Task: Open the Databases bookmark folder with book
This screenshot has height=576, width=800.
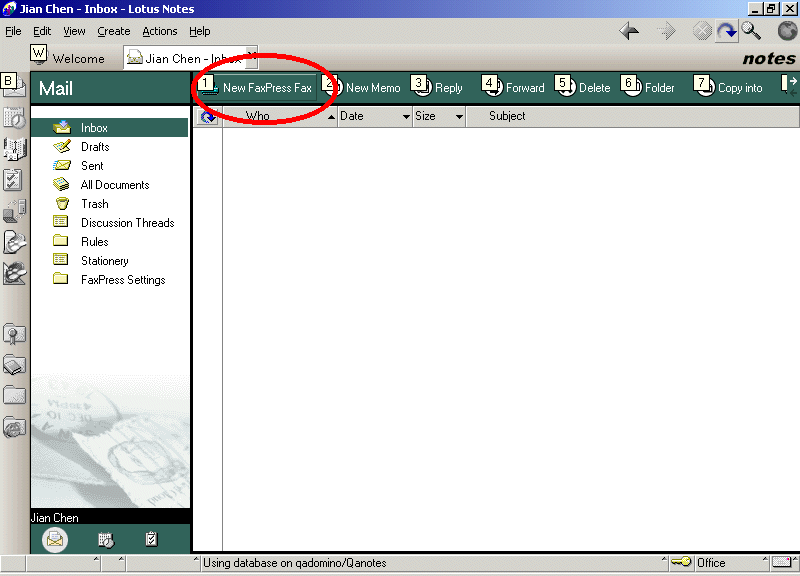Action: (x=14, y=365)
